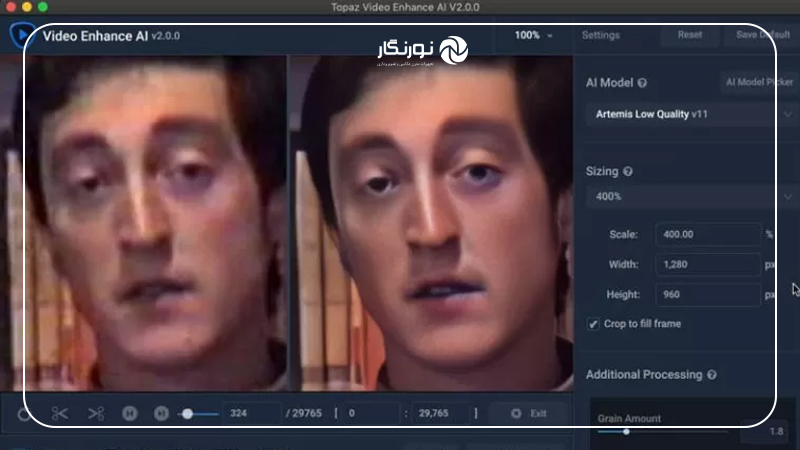Click the Height 960 field
800x450 pixels.
(x=708, y=294)
